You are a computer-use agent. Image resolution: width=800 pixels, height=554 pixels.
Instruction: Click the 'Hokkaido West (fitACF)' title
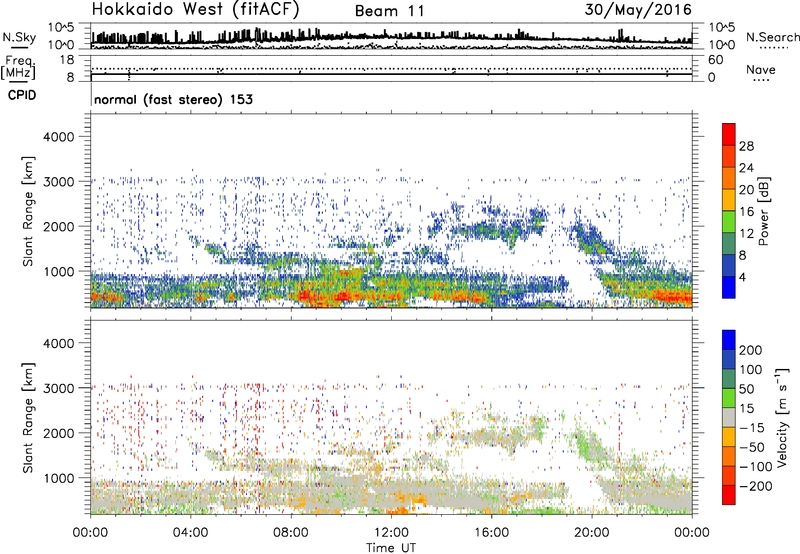click(195, 10)
